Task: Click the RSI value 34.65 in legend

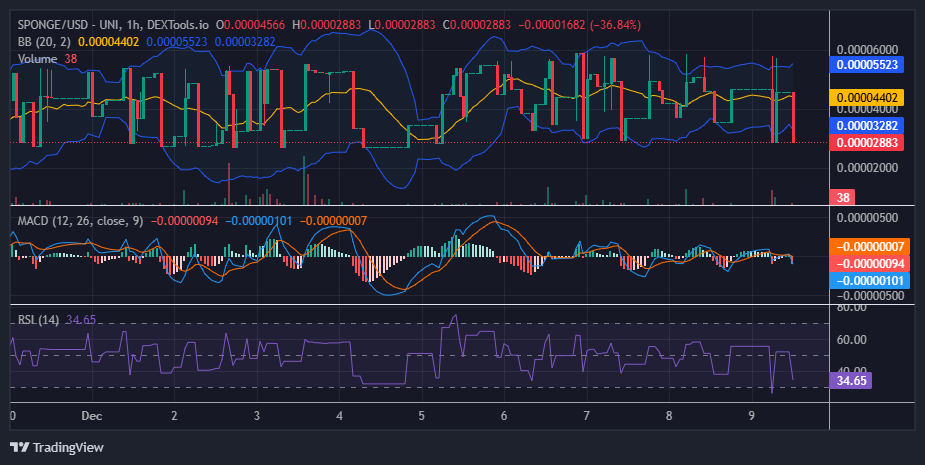Action: click(81, 320)
